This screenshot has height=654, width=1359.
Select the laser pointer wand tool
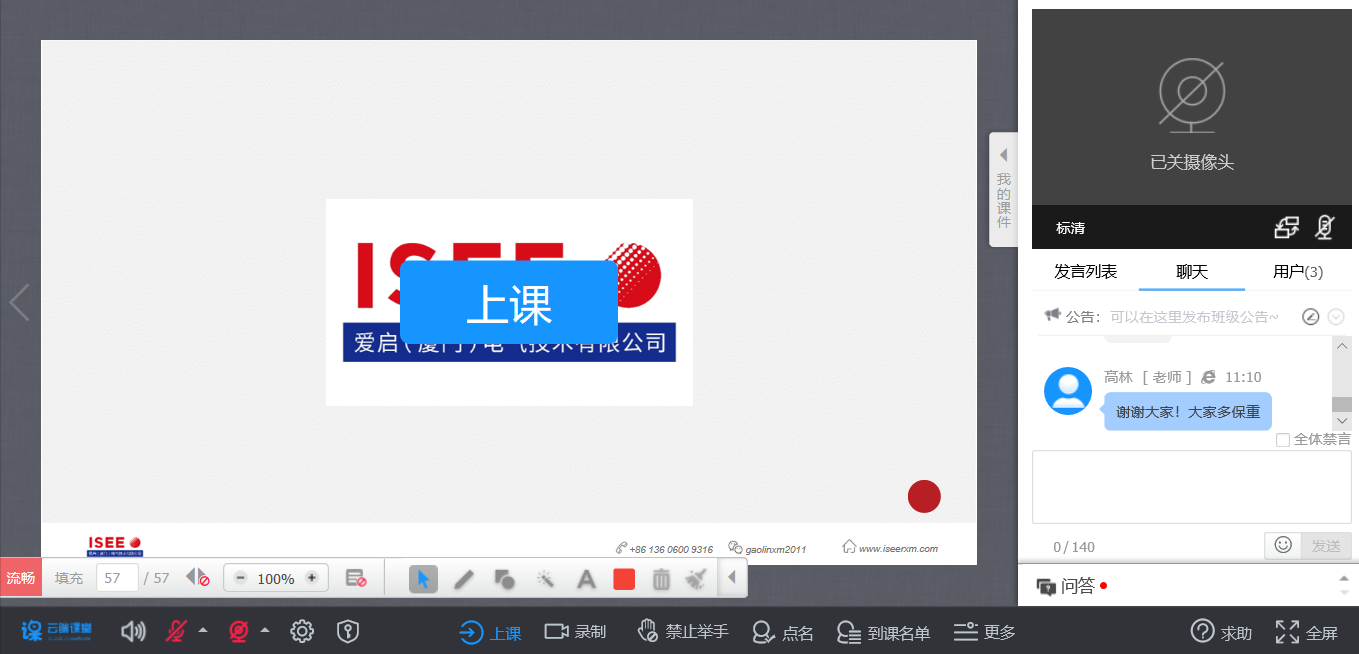coord(545,579)
